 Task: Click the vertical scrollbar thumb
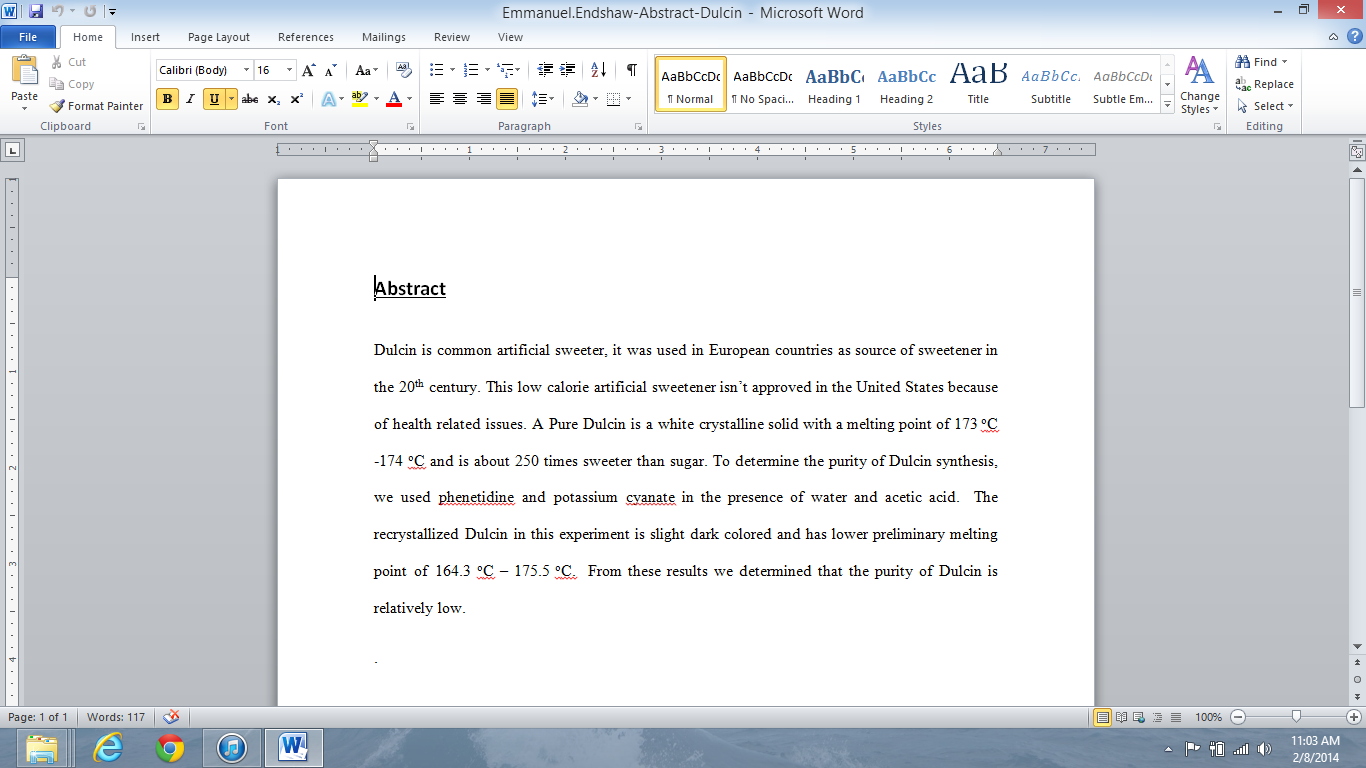point(1357,293)
